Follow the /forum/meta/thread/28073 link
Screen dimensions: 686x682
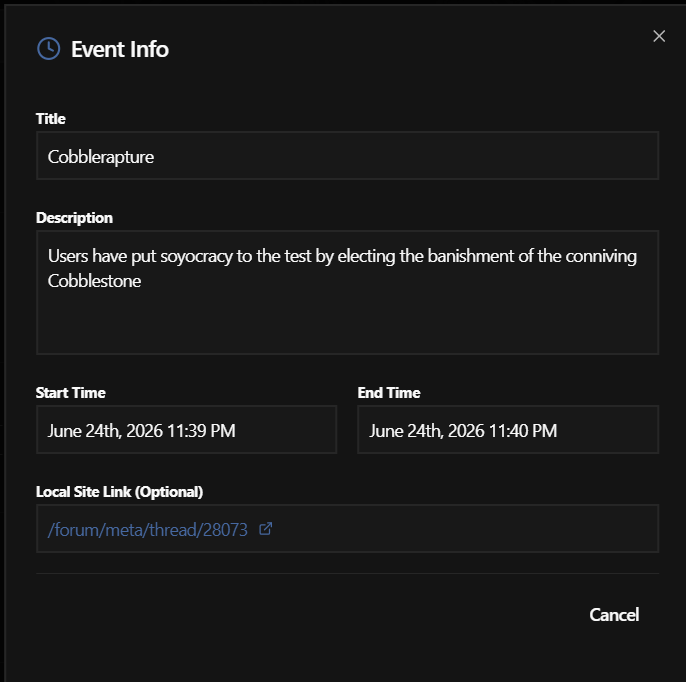pos(148,530)
